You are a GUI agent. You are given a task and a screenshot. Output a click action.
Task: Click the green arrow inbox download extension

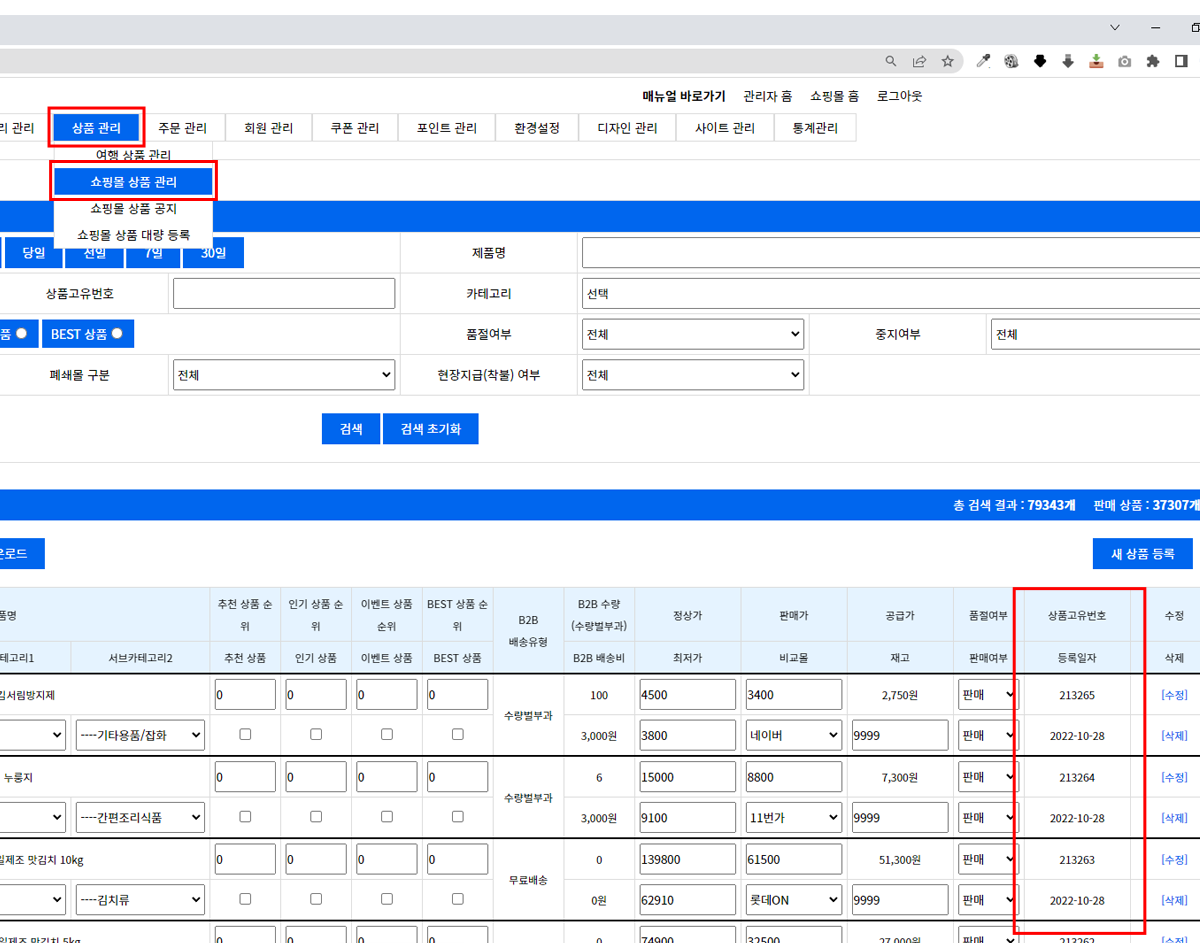[1096, 61]
